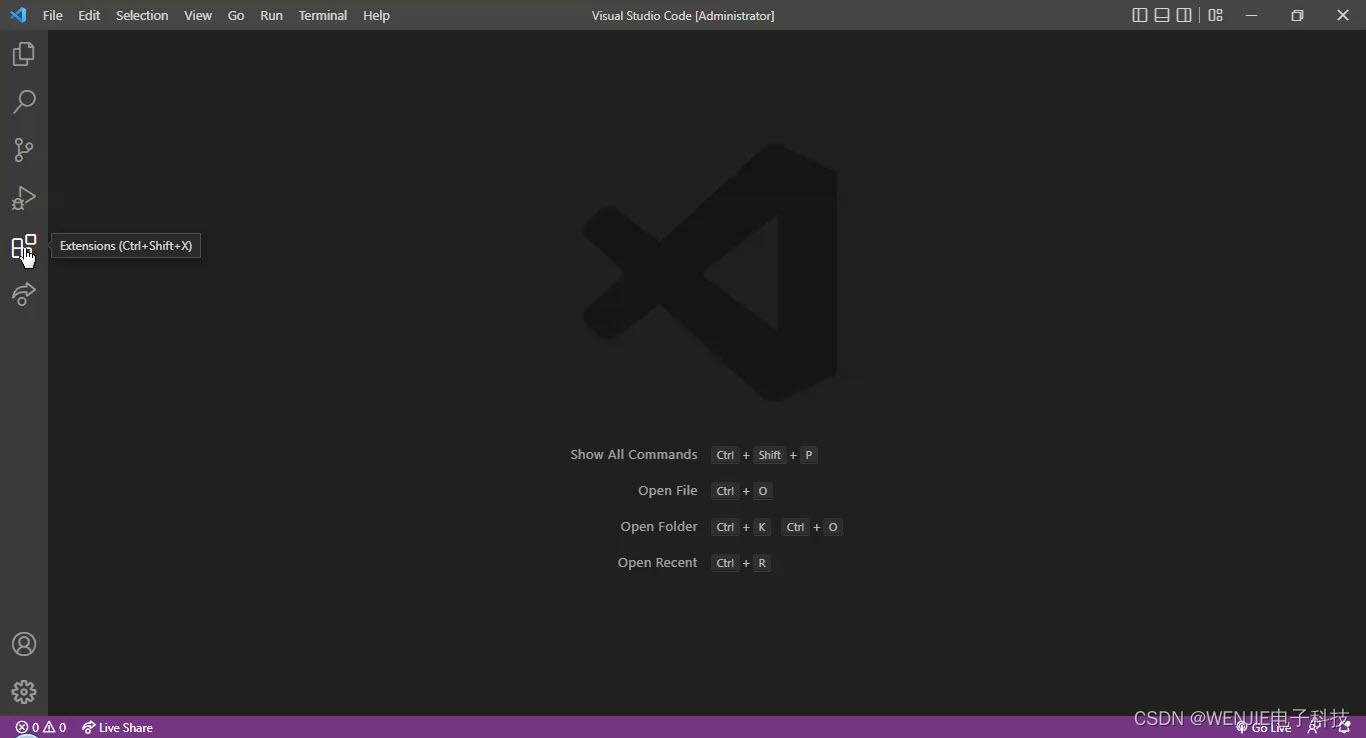Click the Extensions icon in activity bar
The height and width of the screenshot is (738, 1366).
coord(24,246)
